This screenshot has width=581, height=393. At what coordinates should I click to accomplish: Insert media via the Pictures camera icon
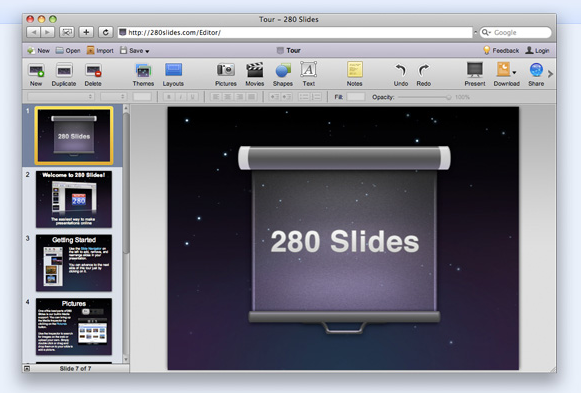click(x=226, y=70)
